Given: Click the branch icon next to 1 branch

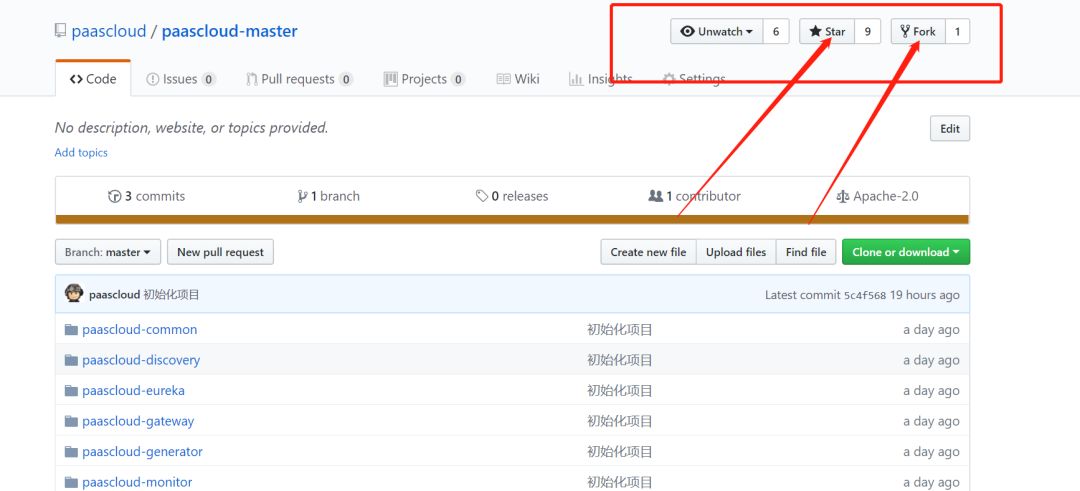Looking at the screenshot, I should point(302,197).
